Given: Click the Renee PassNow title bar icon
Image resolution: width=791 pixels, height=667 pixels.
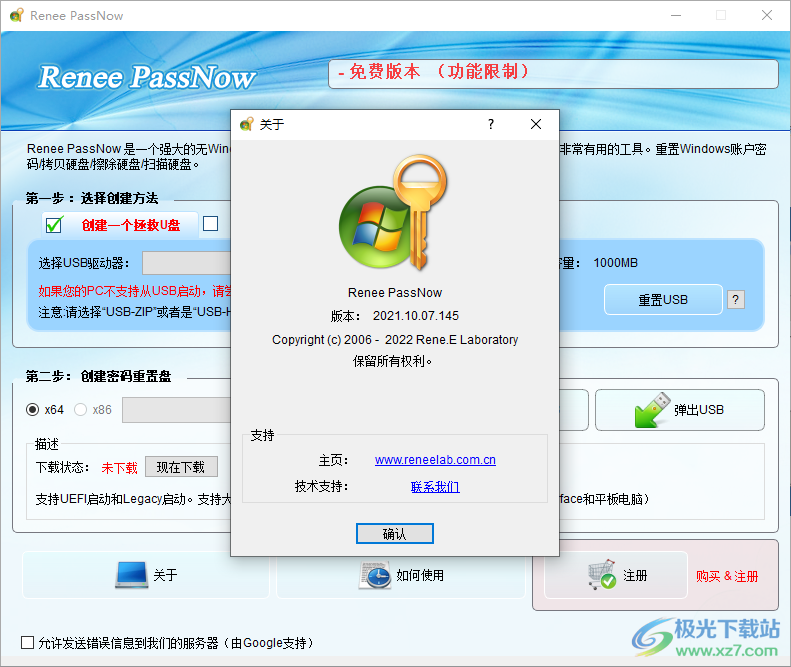Looking at the screenshot, I should (17, 15).
